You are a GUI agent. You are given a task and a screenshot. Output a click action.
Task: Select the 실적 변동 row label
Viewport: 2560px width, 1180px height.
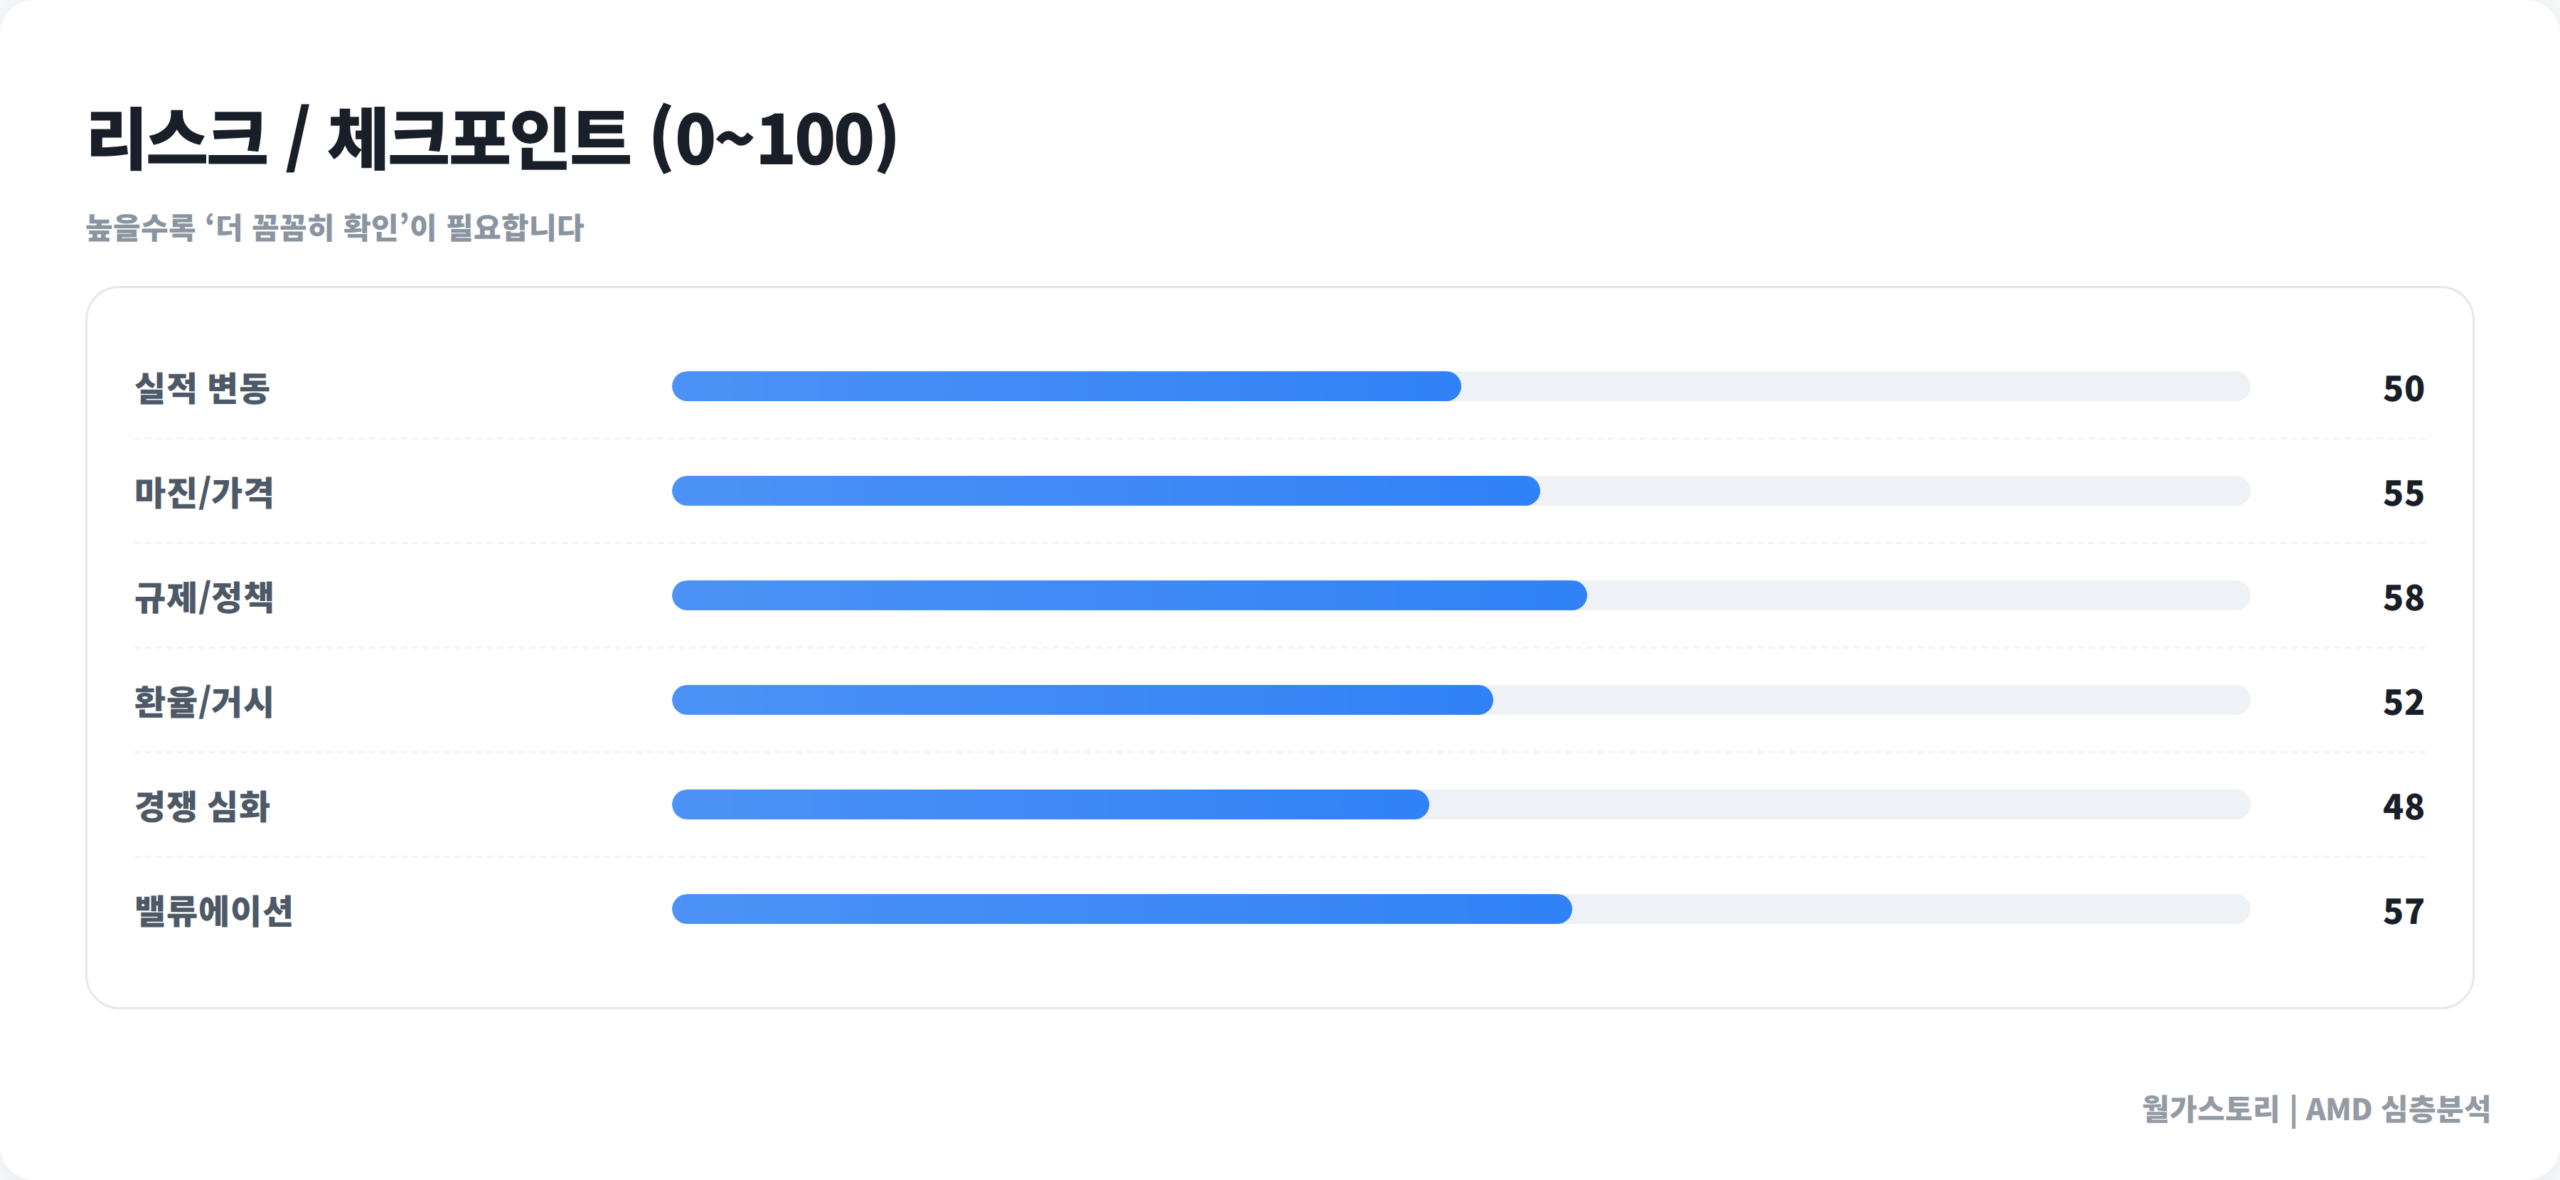[202, 388]
